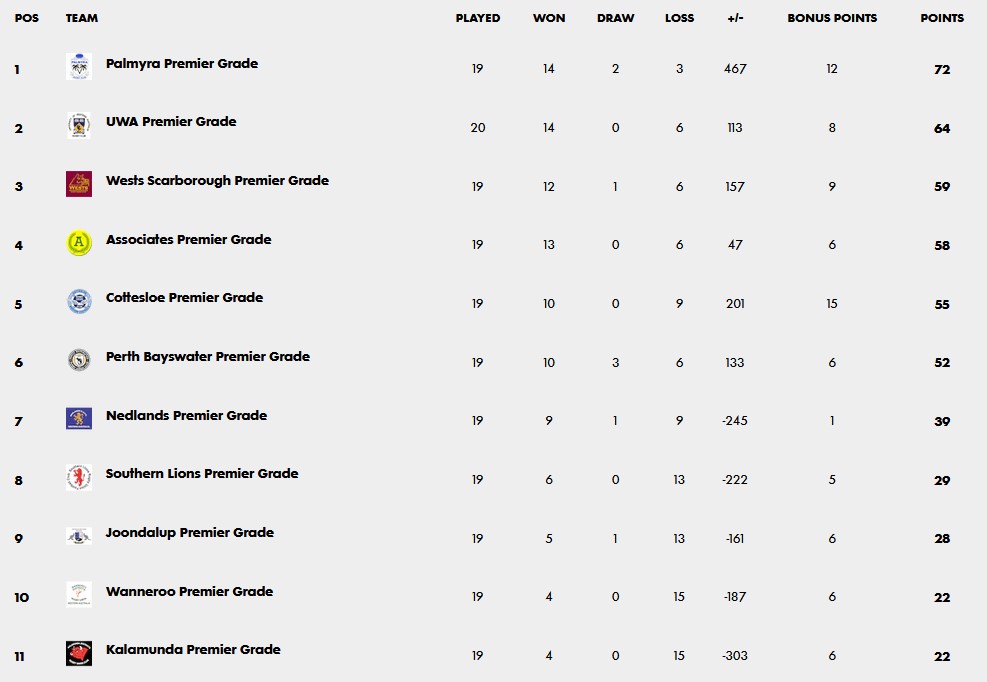Open the Nedlands blue club logo

(79, 418)
